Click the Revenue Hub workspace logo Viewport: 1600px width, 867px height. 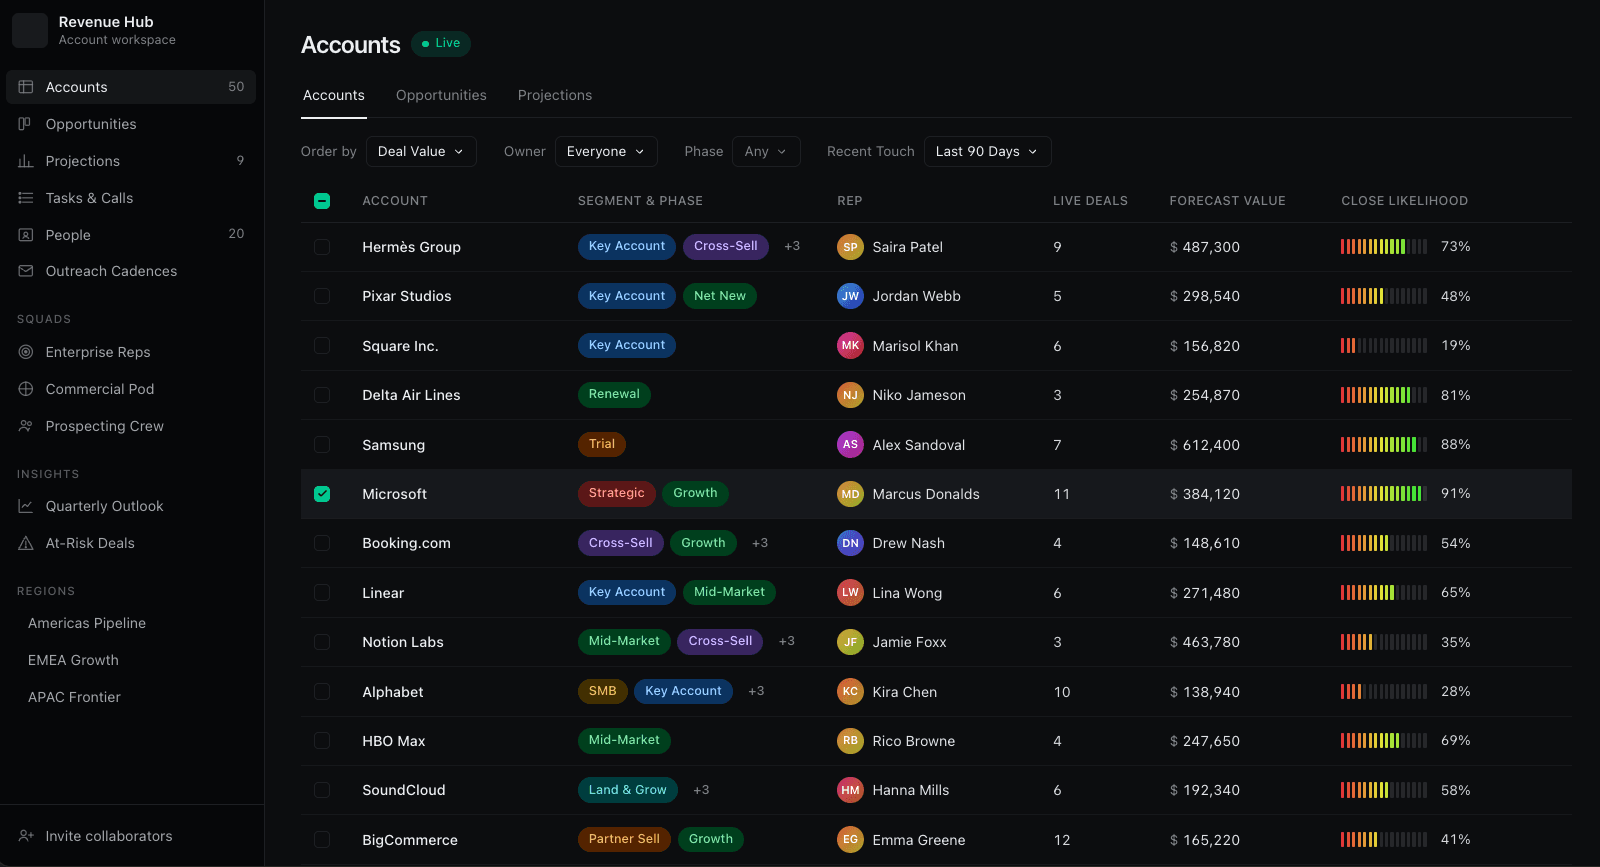point(30,30)
